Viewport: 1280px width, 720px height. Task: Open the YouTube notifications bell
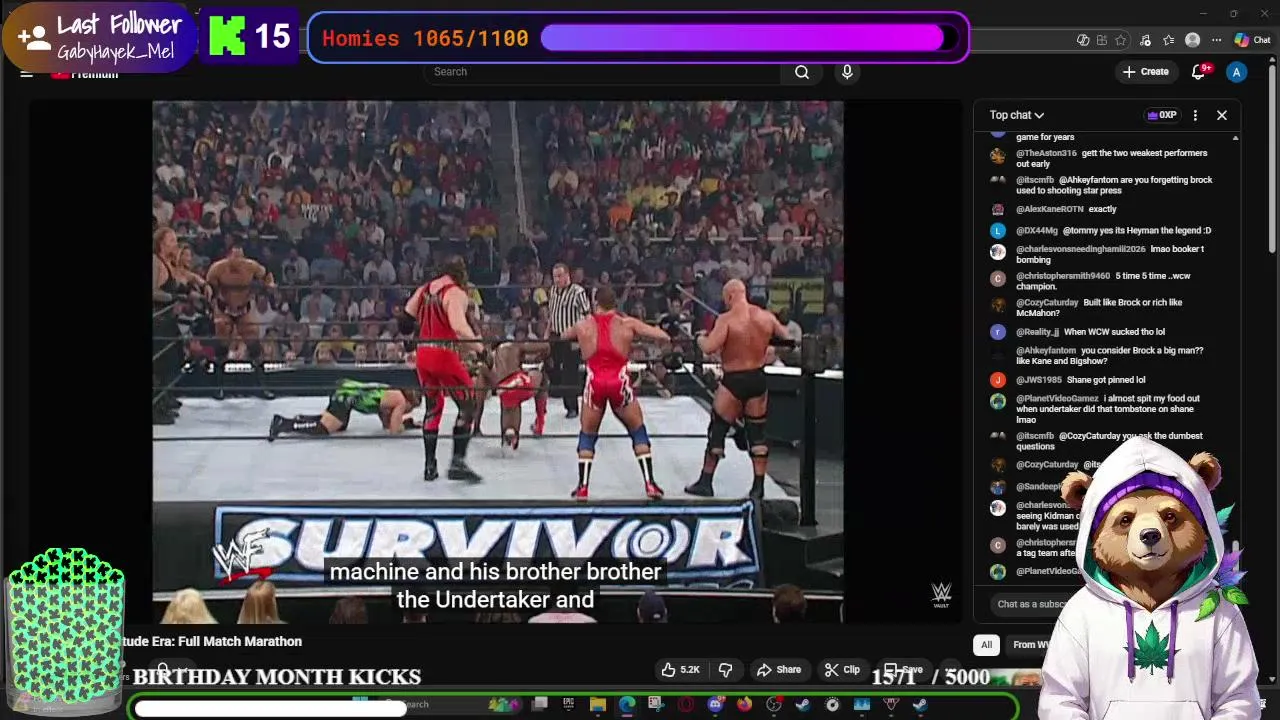(1199, 72)
